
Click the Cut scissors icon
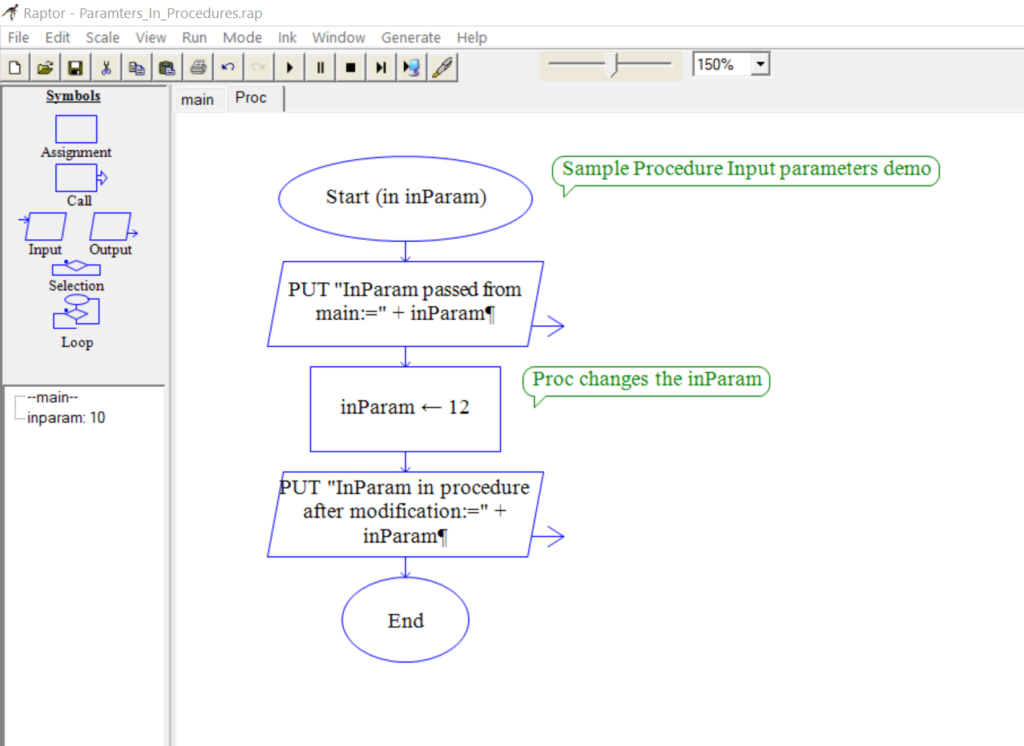tap(106, 67)
